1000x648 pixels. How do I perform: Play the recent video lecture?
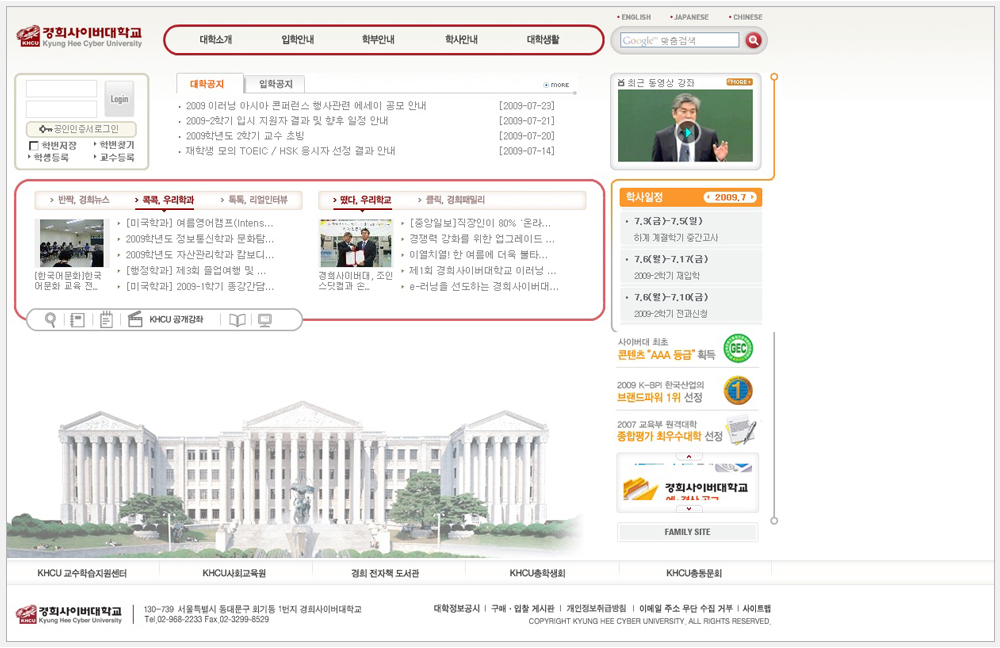(686, 131)
